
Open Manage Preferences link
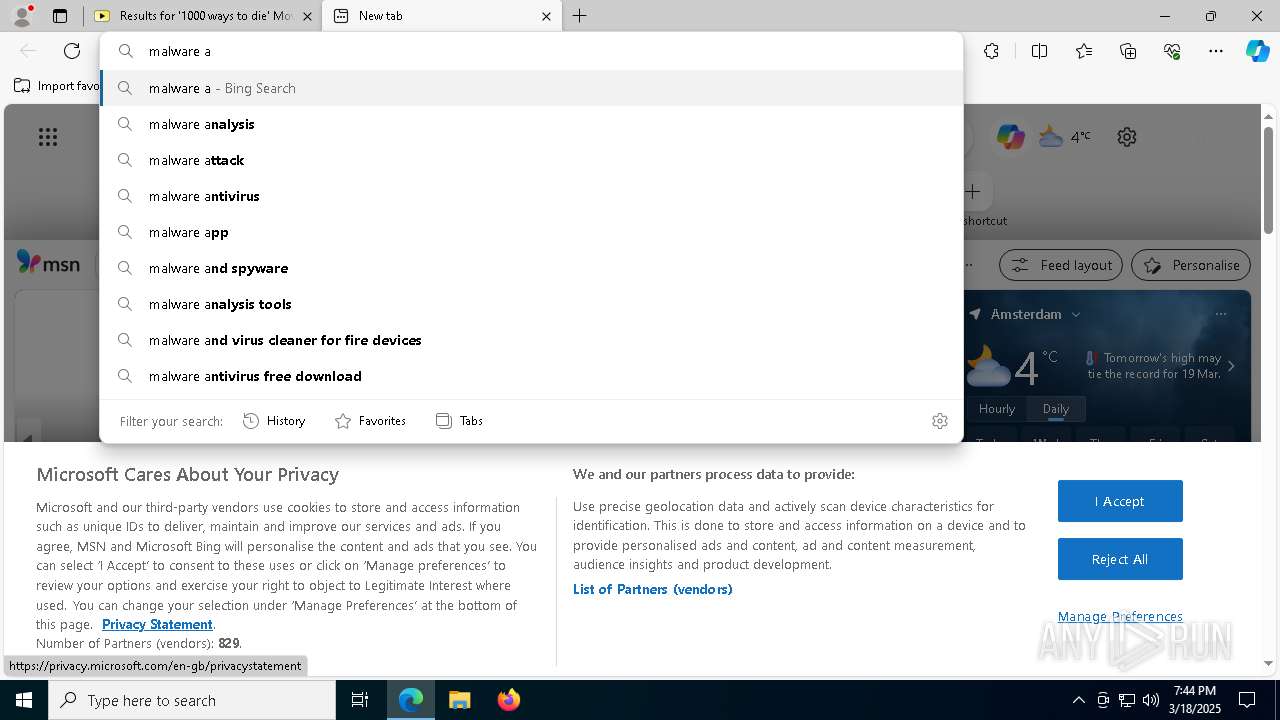[1120, 616]
